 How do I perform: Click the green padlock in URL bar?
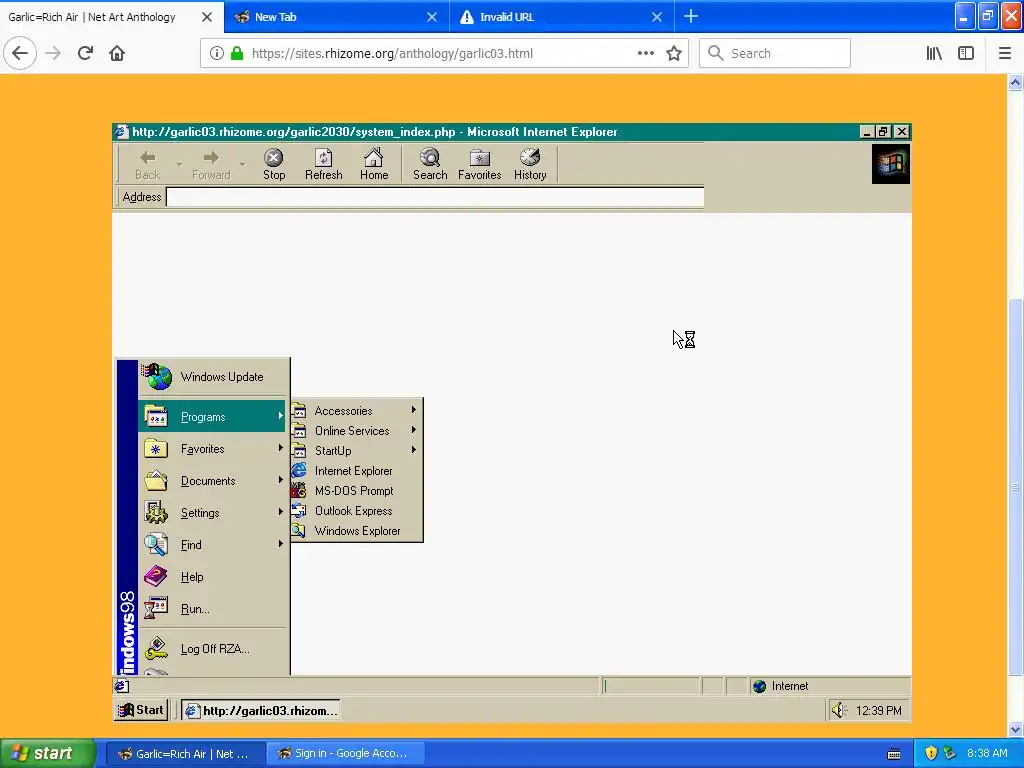click(x=237, y=54)
